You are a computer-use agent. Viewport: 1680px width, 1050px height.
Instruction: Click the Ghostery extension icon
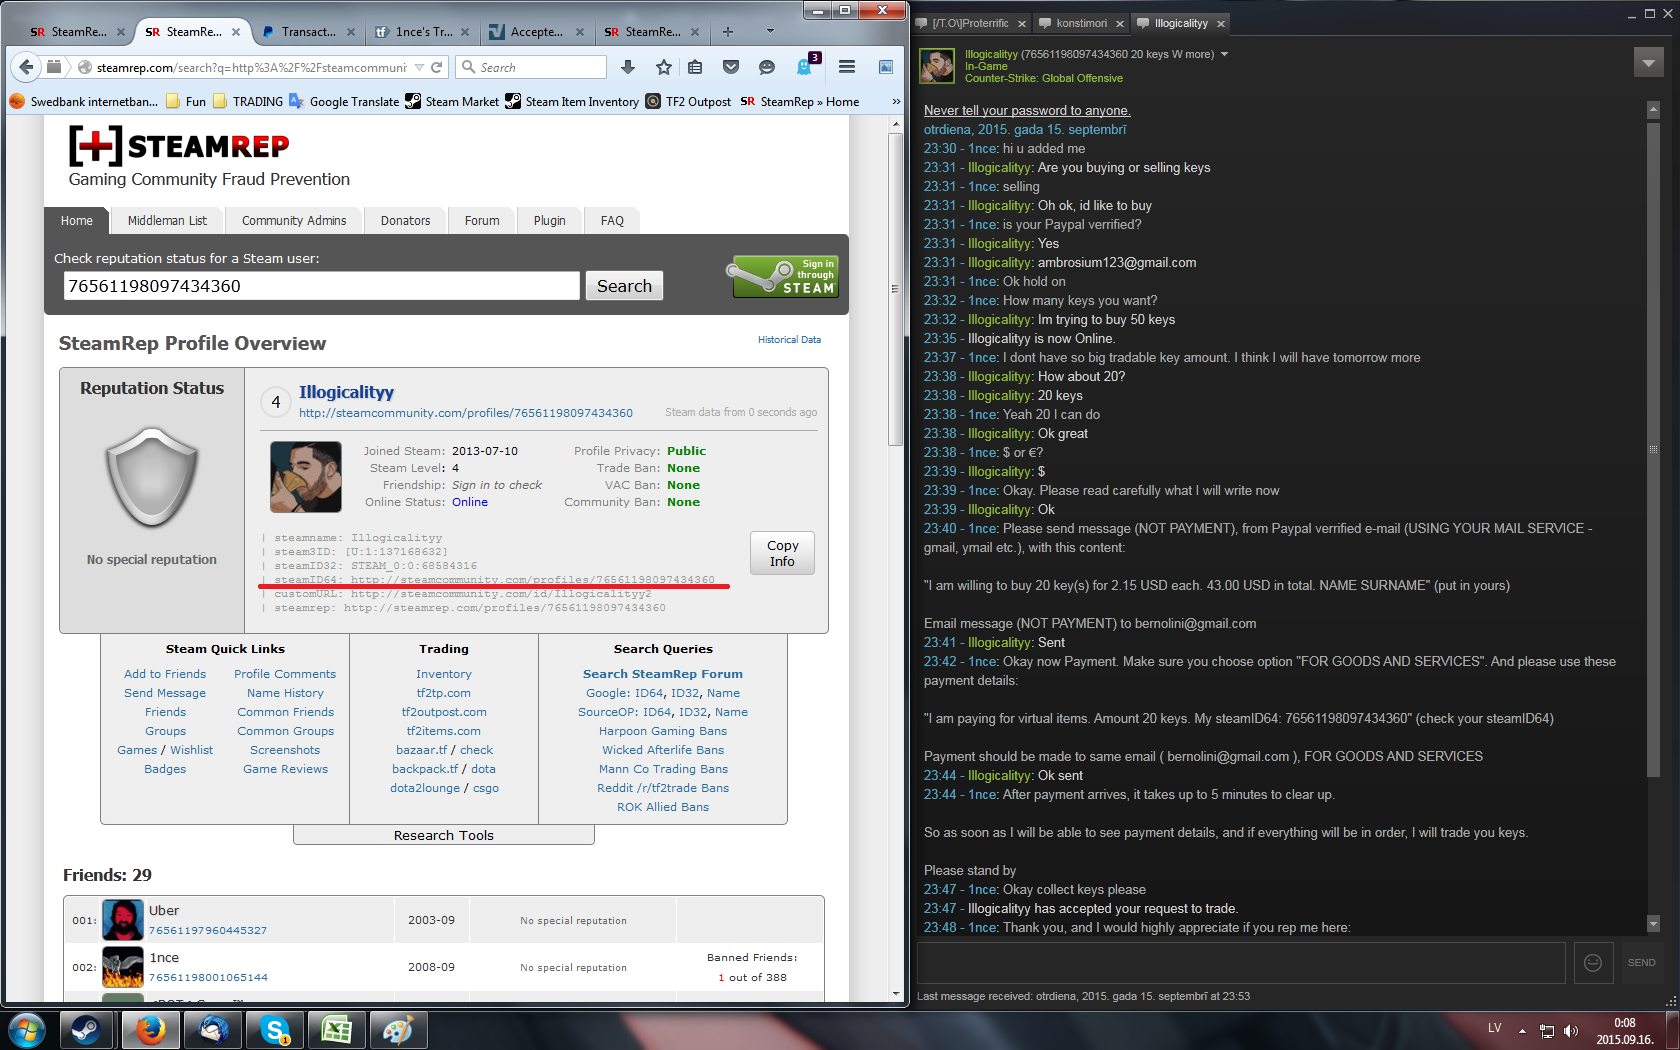pyautogui.click(x=805, y=67)
